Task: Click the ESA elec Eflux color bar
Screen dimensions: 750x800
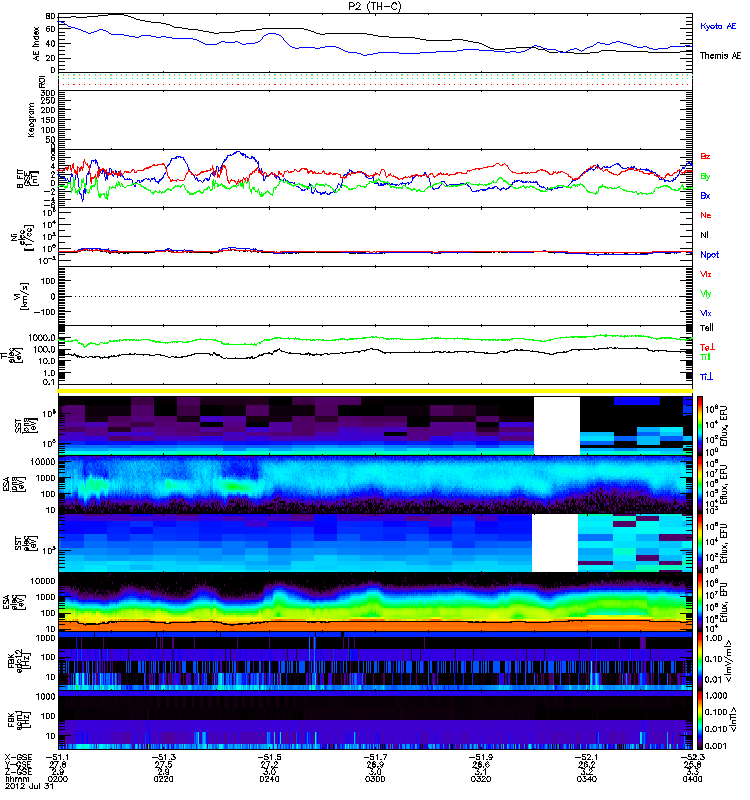Action: [699, 602]
